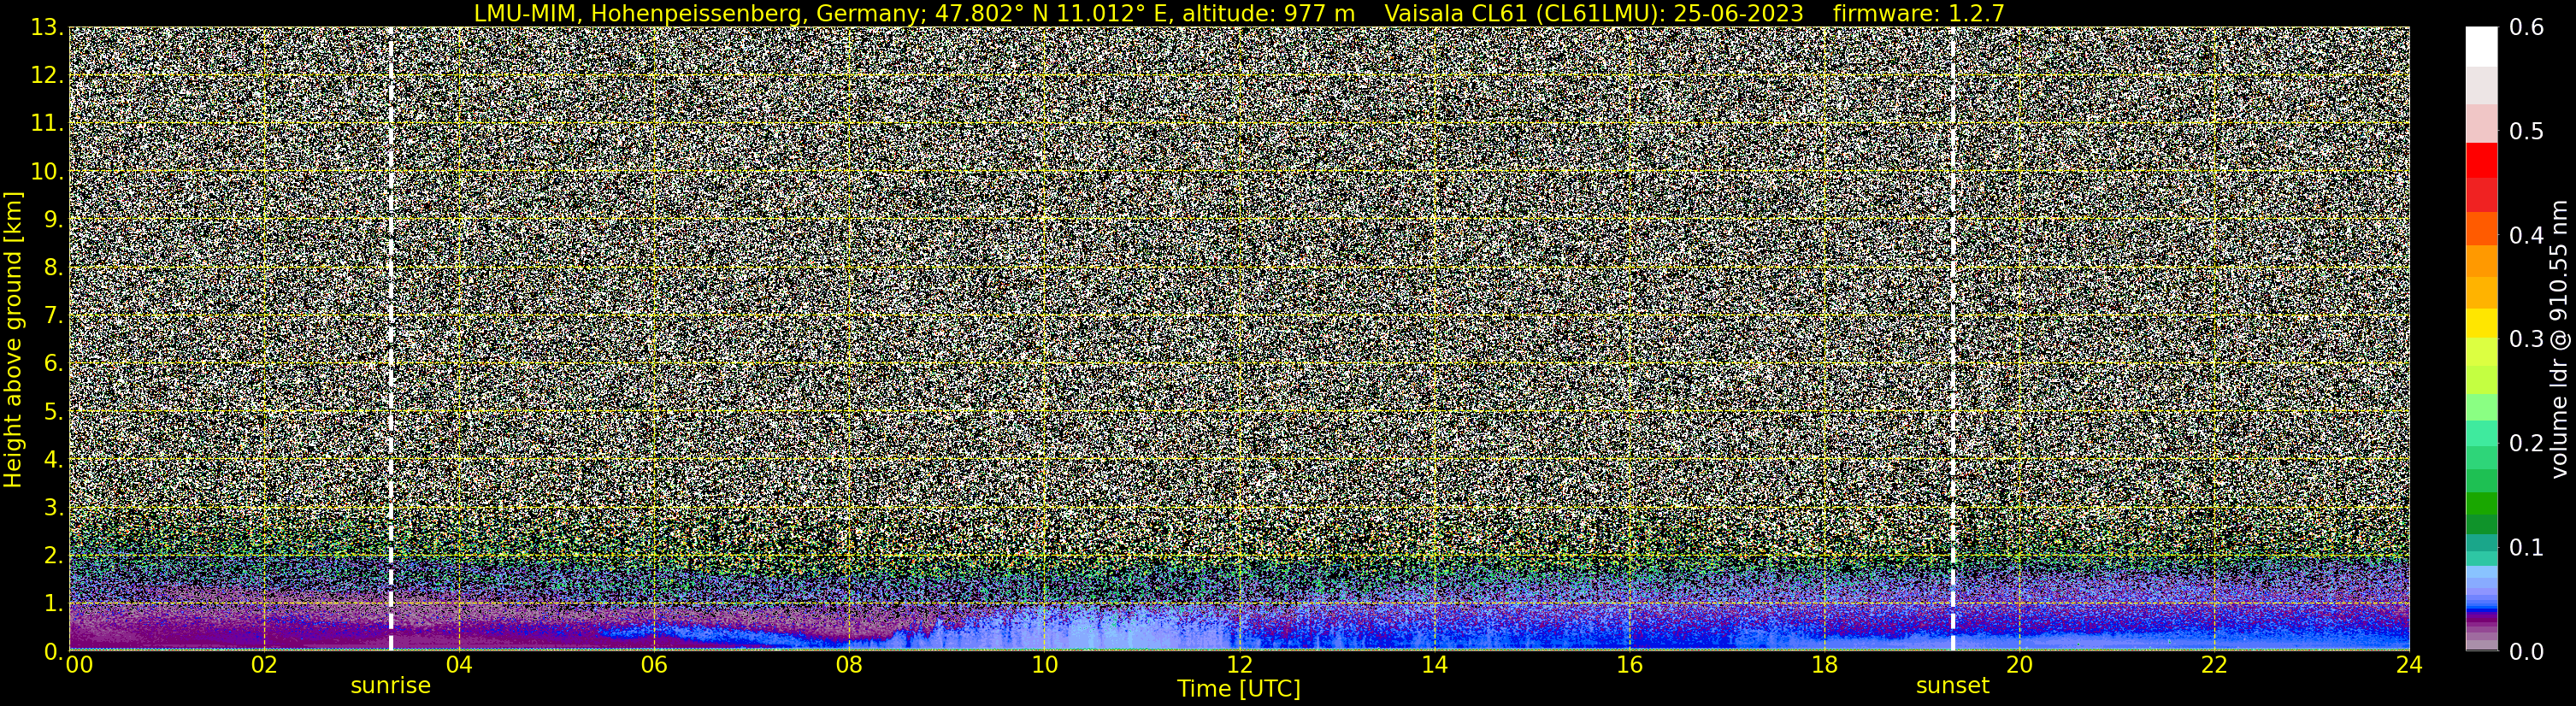2576x706 pixels.
Task: Click time axis tick 02
Action: tap(264, 665)
